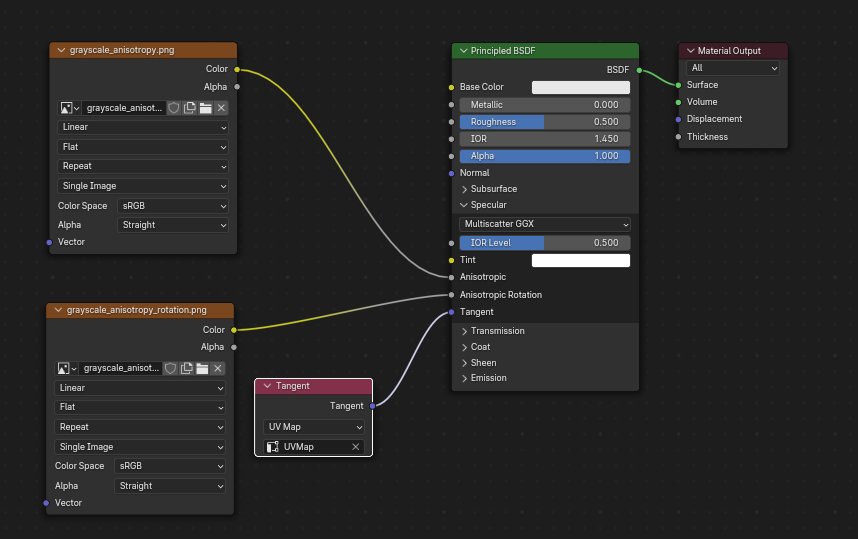The height and width of the screenshot is (539, 858).
Task: Collapse the Material Output node
Action: (x=690, y=51)
